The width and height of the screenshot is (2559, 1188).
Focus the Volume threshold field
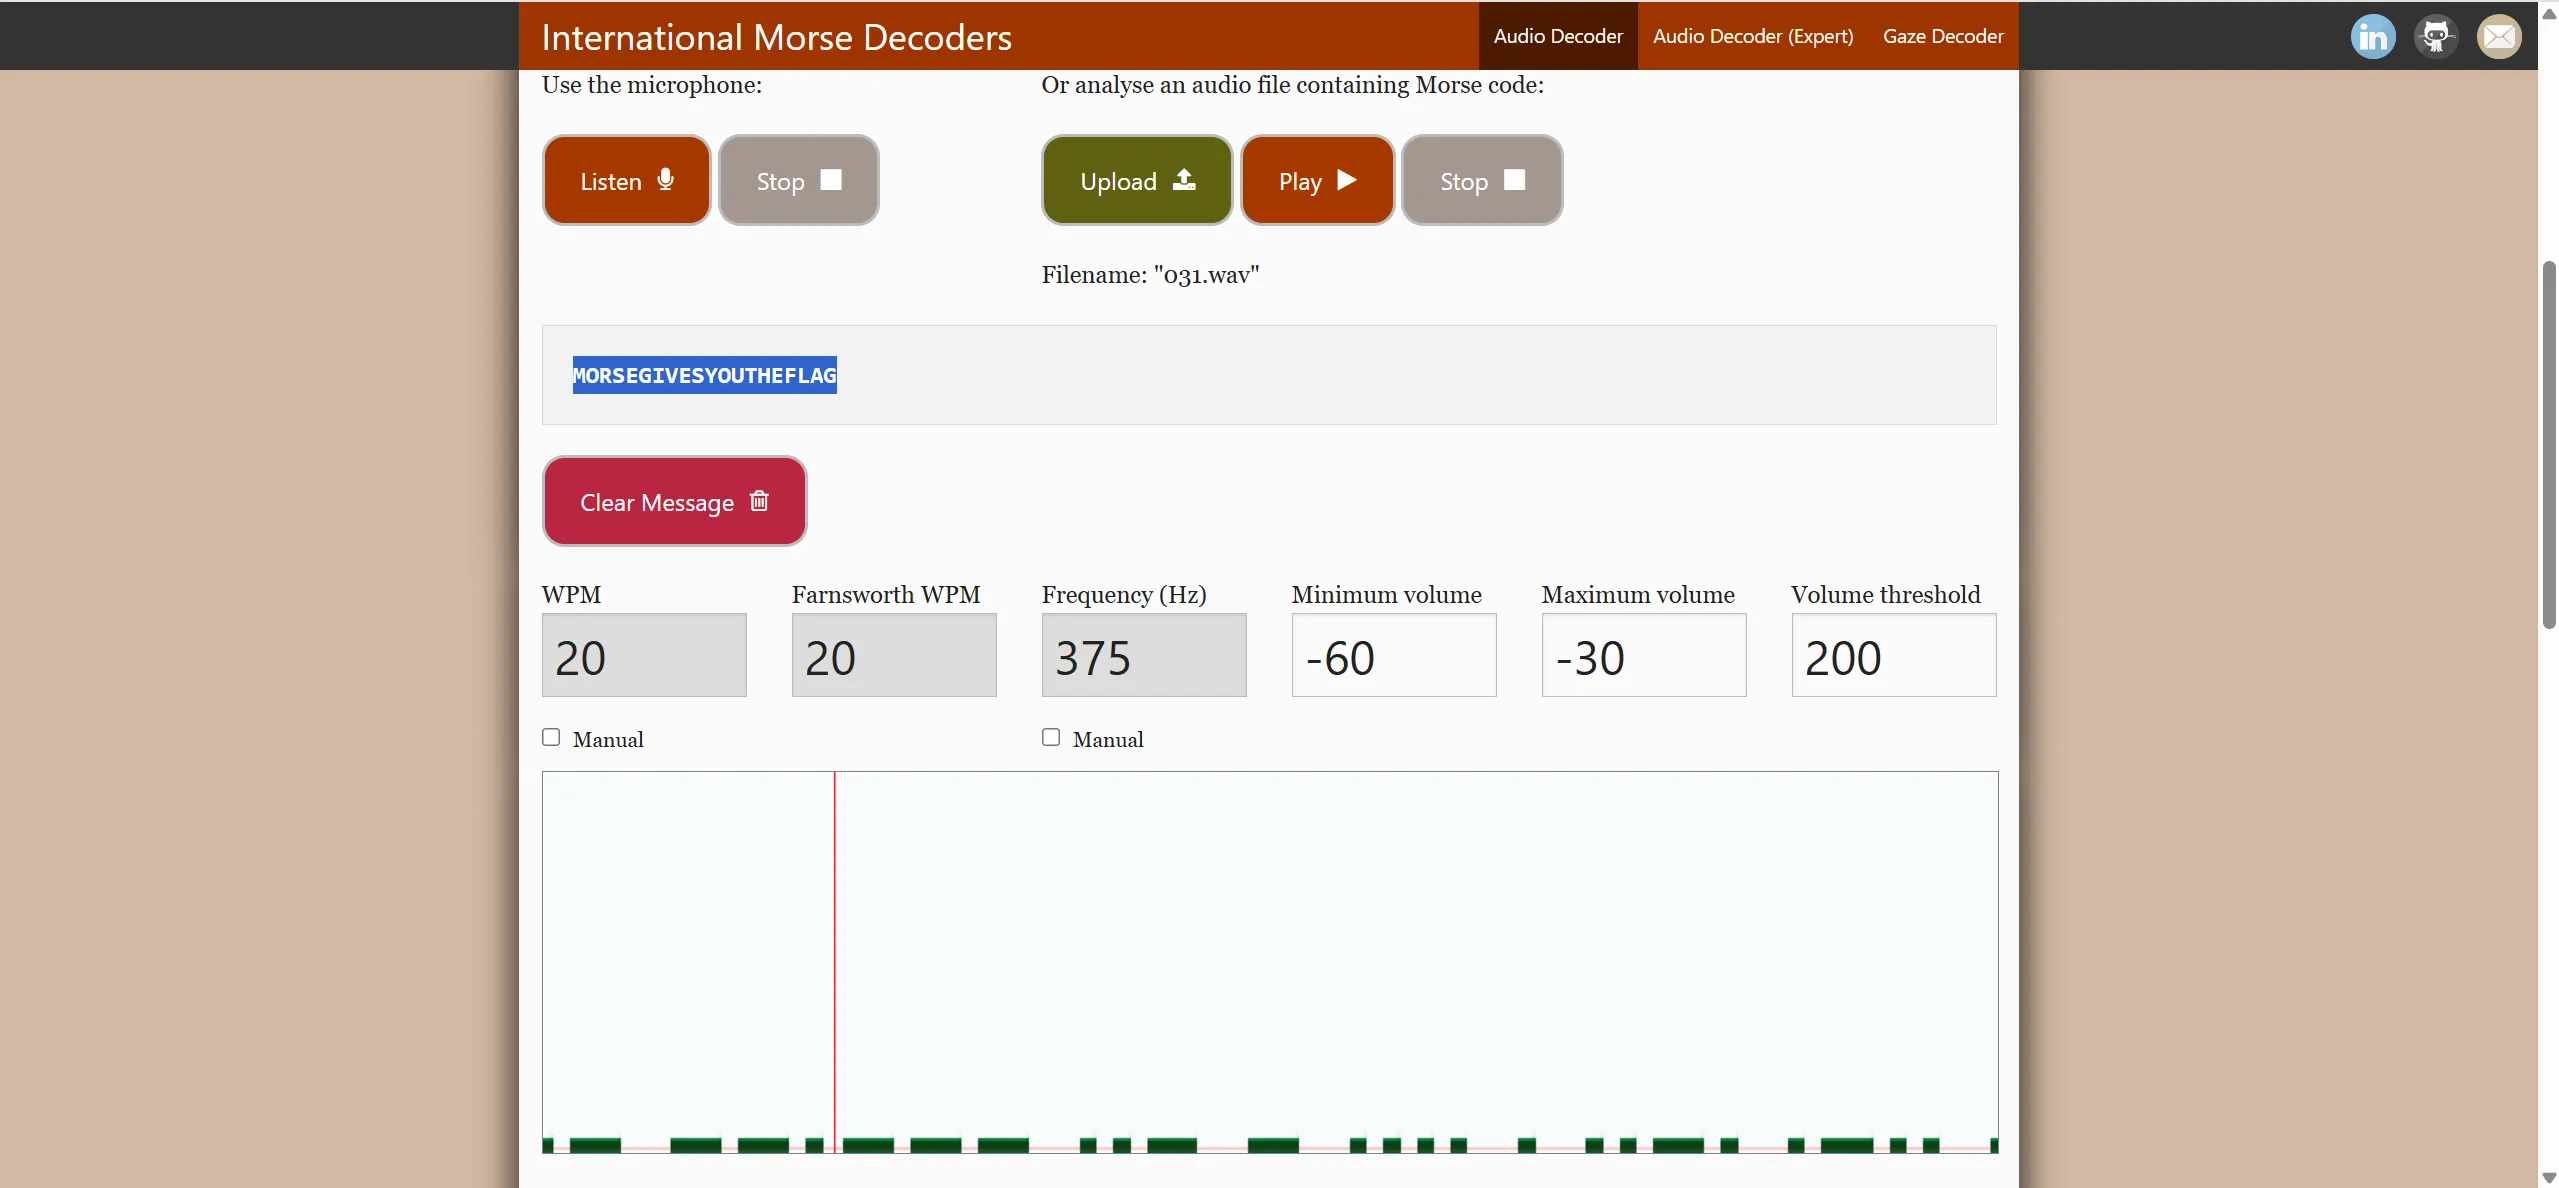coord(1893,656)
